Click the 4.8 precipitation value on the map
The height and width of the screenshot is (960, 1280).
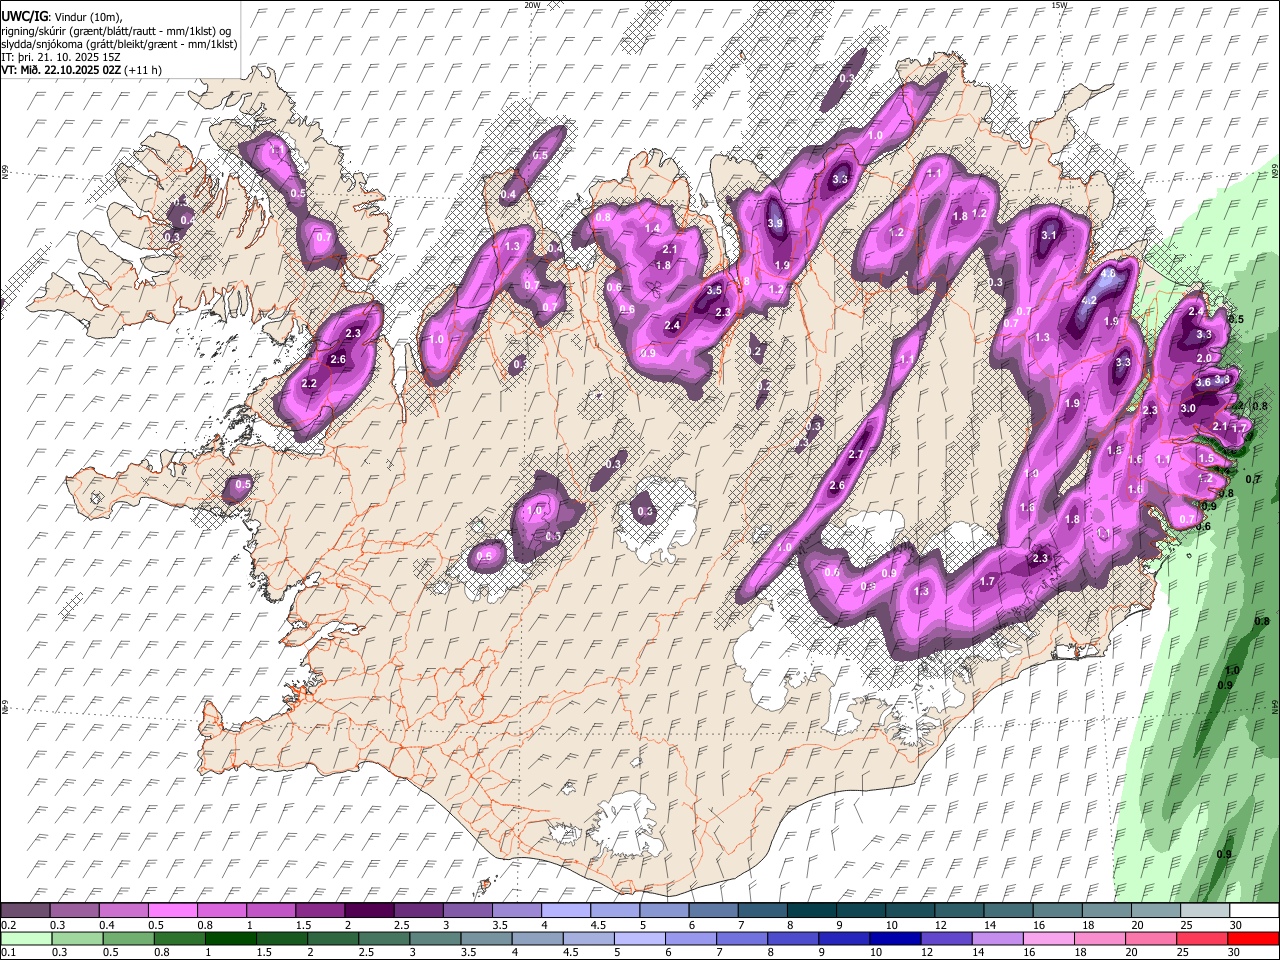point(1107,273)
